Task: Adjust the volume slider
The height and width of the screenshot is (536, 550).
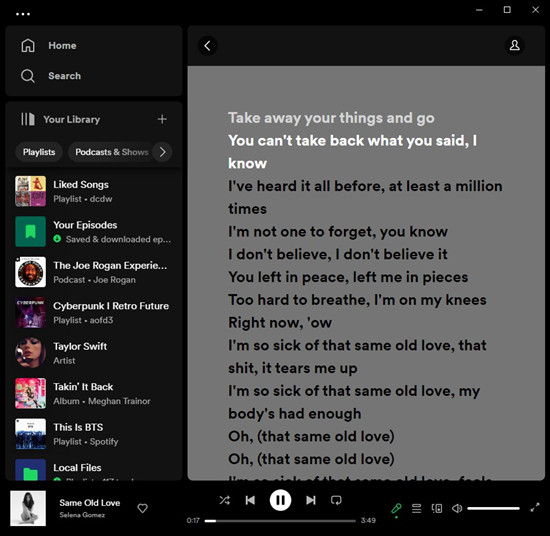Action: 493,508
